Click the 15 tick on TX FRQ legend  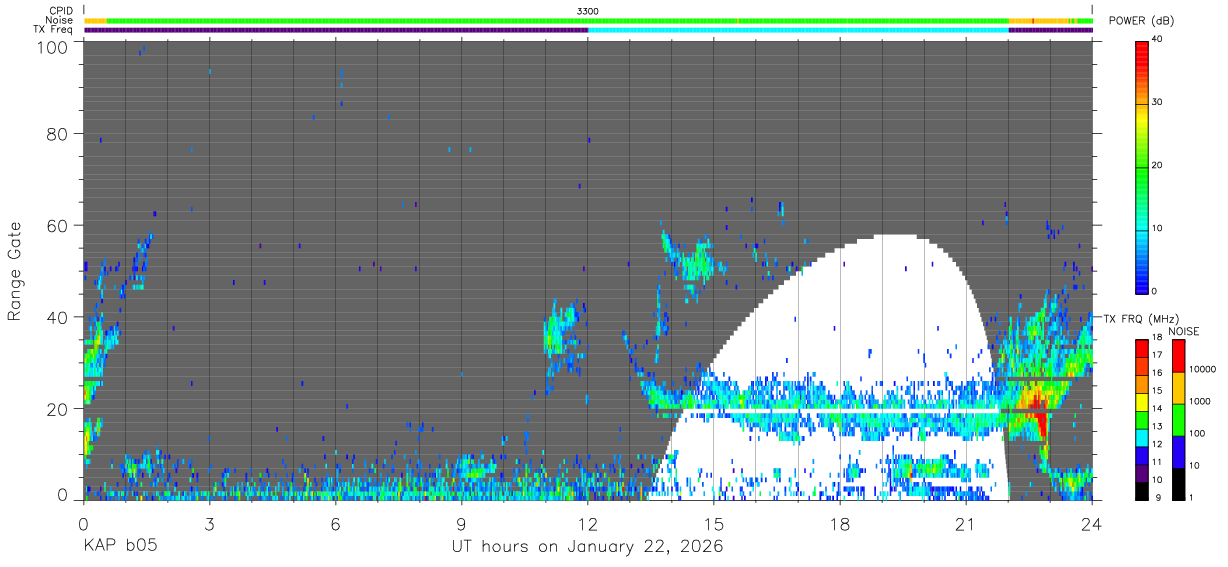1157,391
